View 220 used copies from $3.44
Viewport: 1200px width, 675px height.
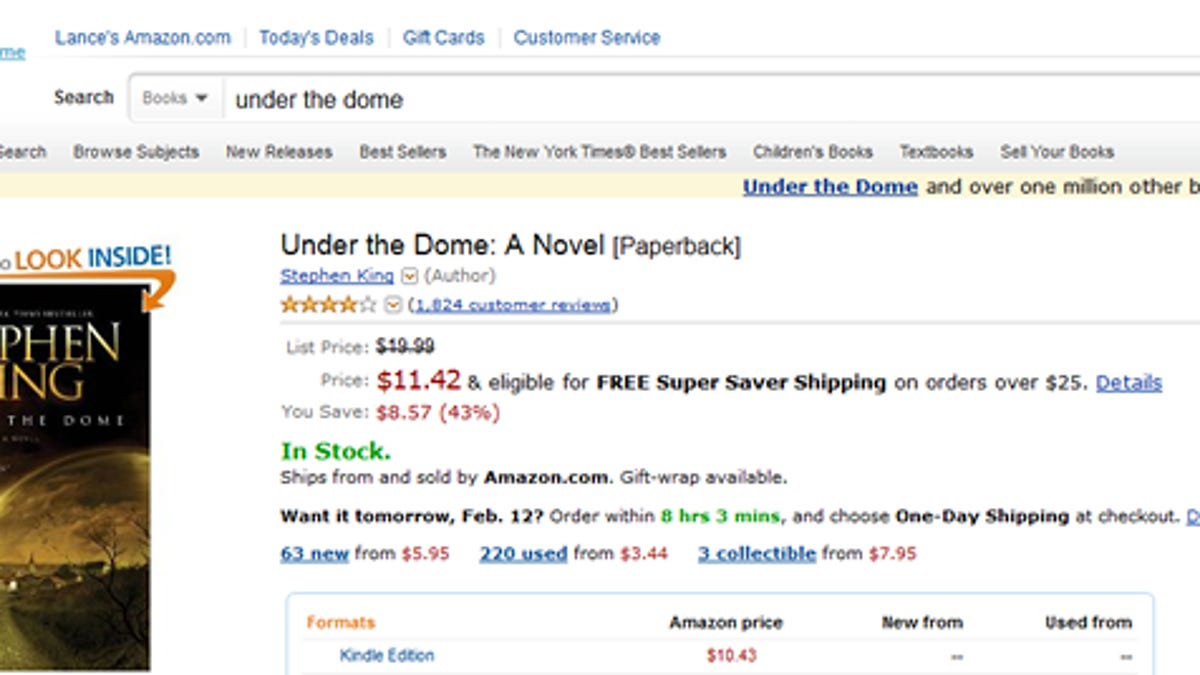coord(525,553)
